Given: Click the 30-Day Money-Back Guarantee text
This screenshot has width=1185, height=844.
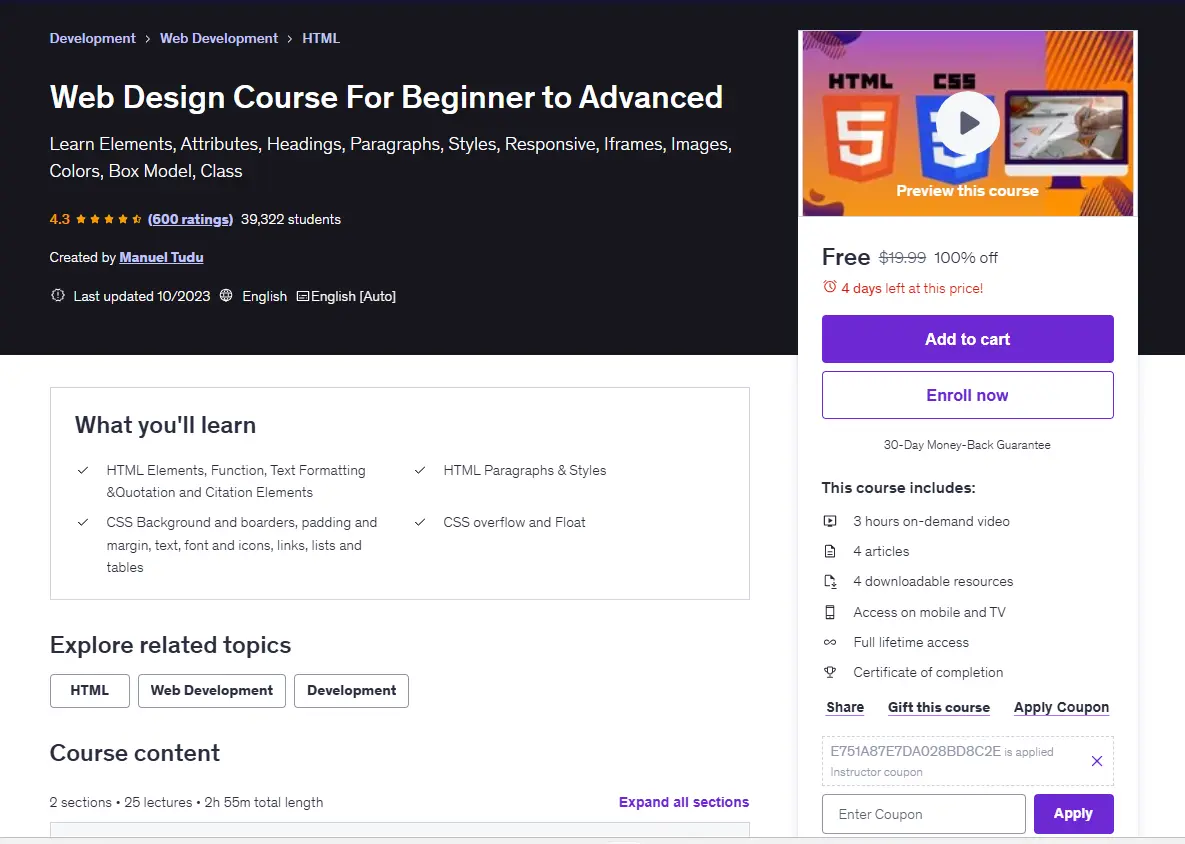Looking at the screenshot, I should tap(967, 445).
